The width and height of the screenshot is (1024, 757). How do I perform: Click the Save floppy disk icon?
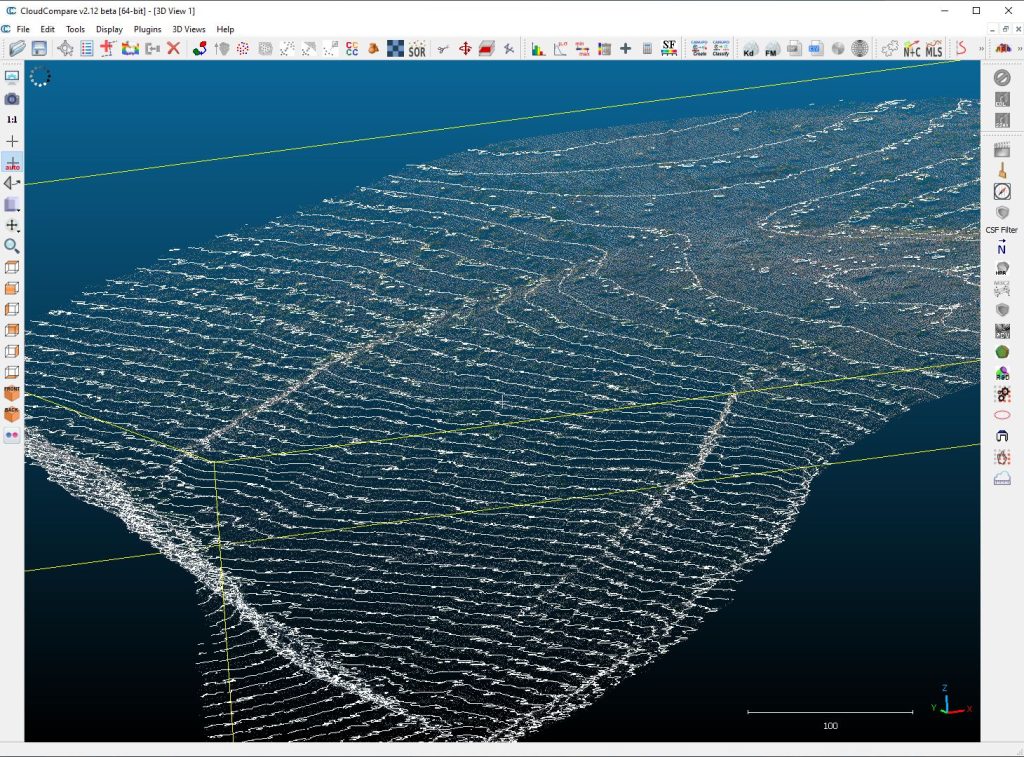pos(39,48)
